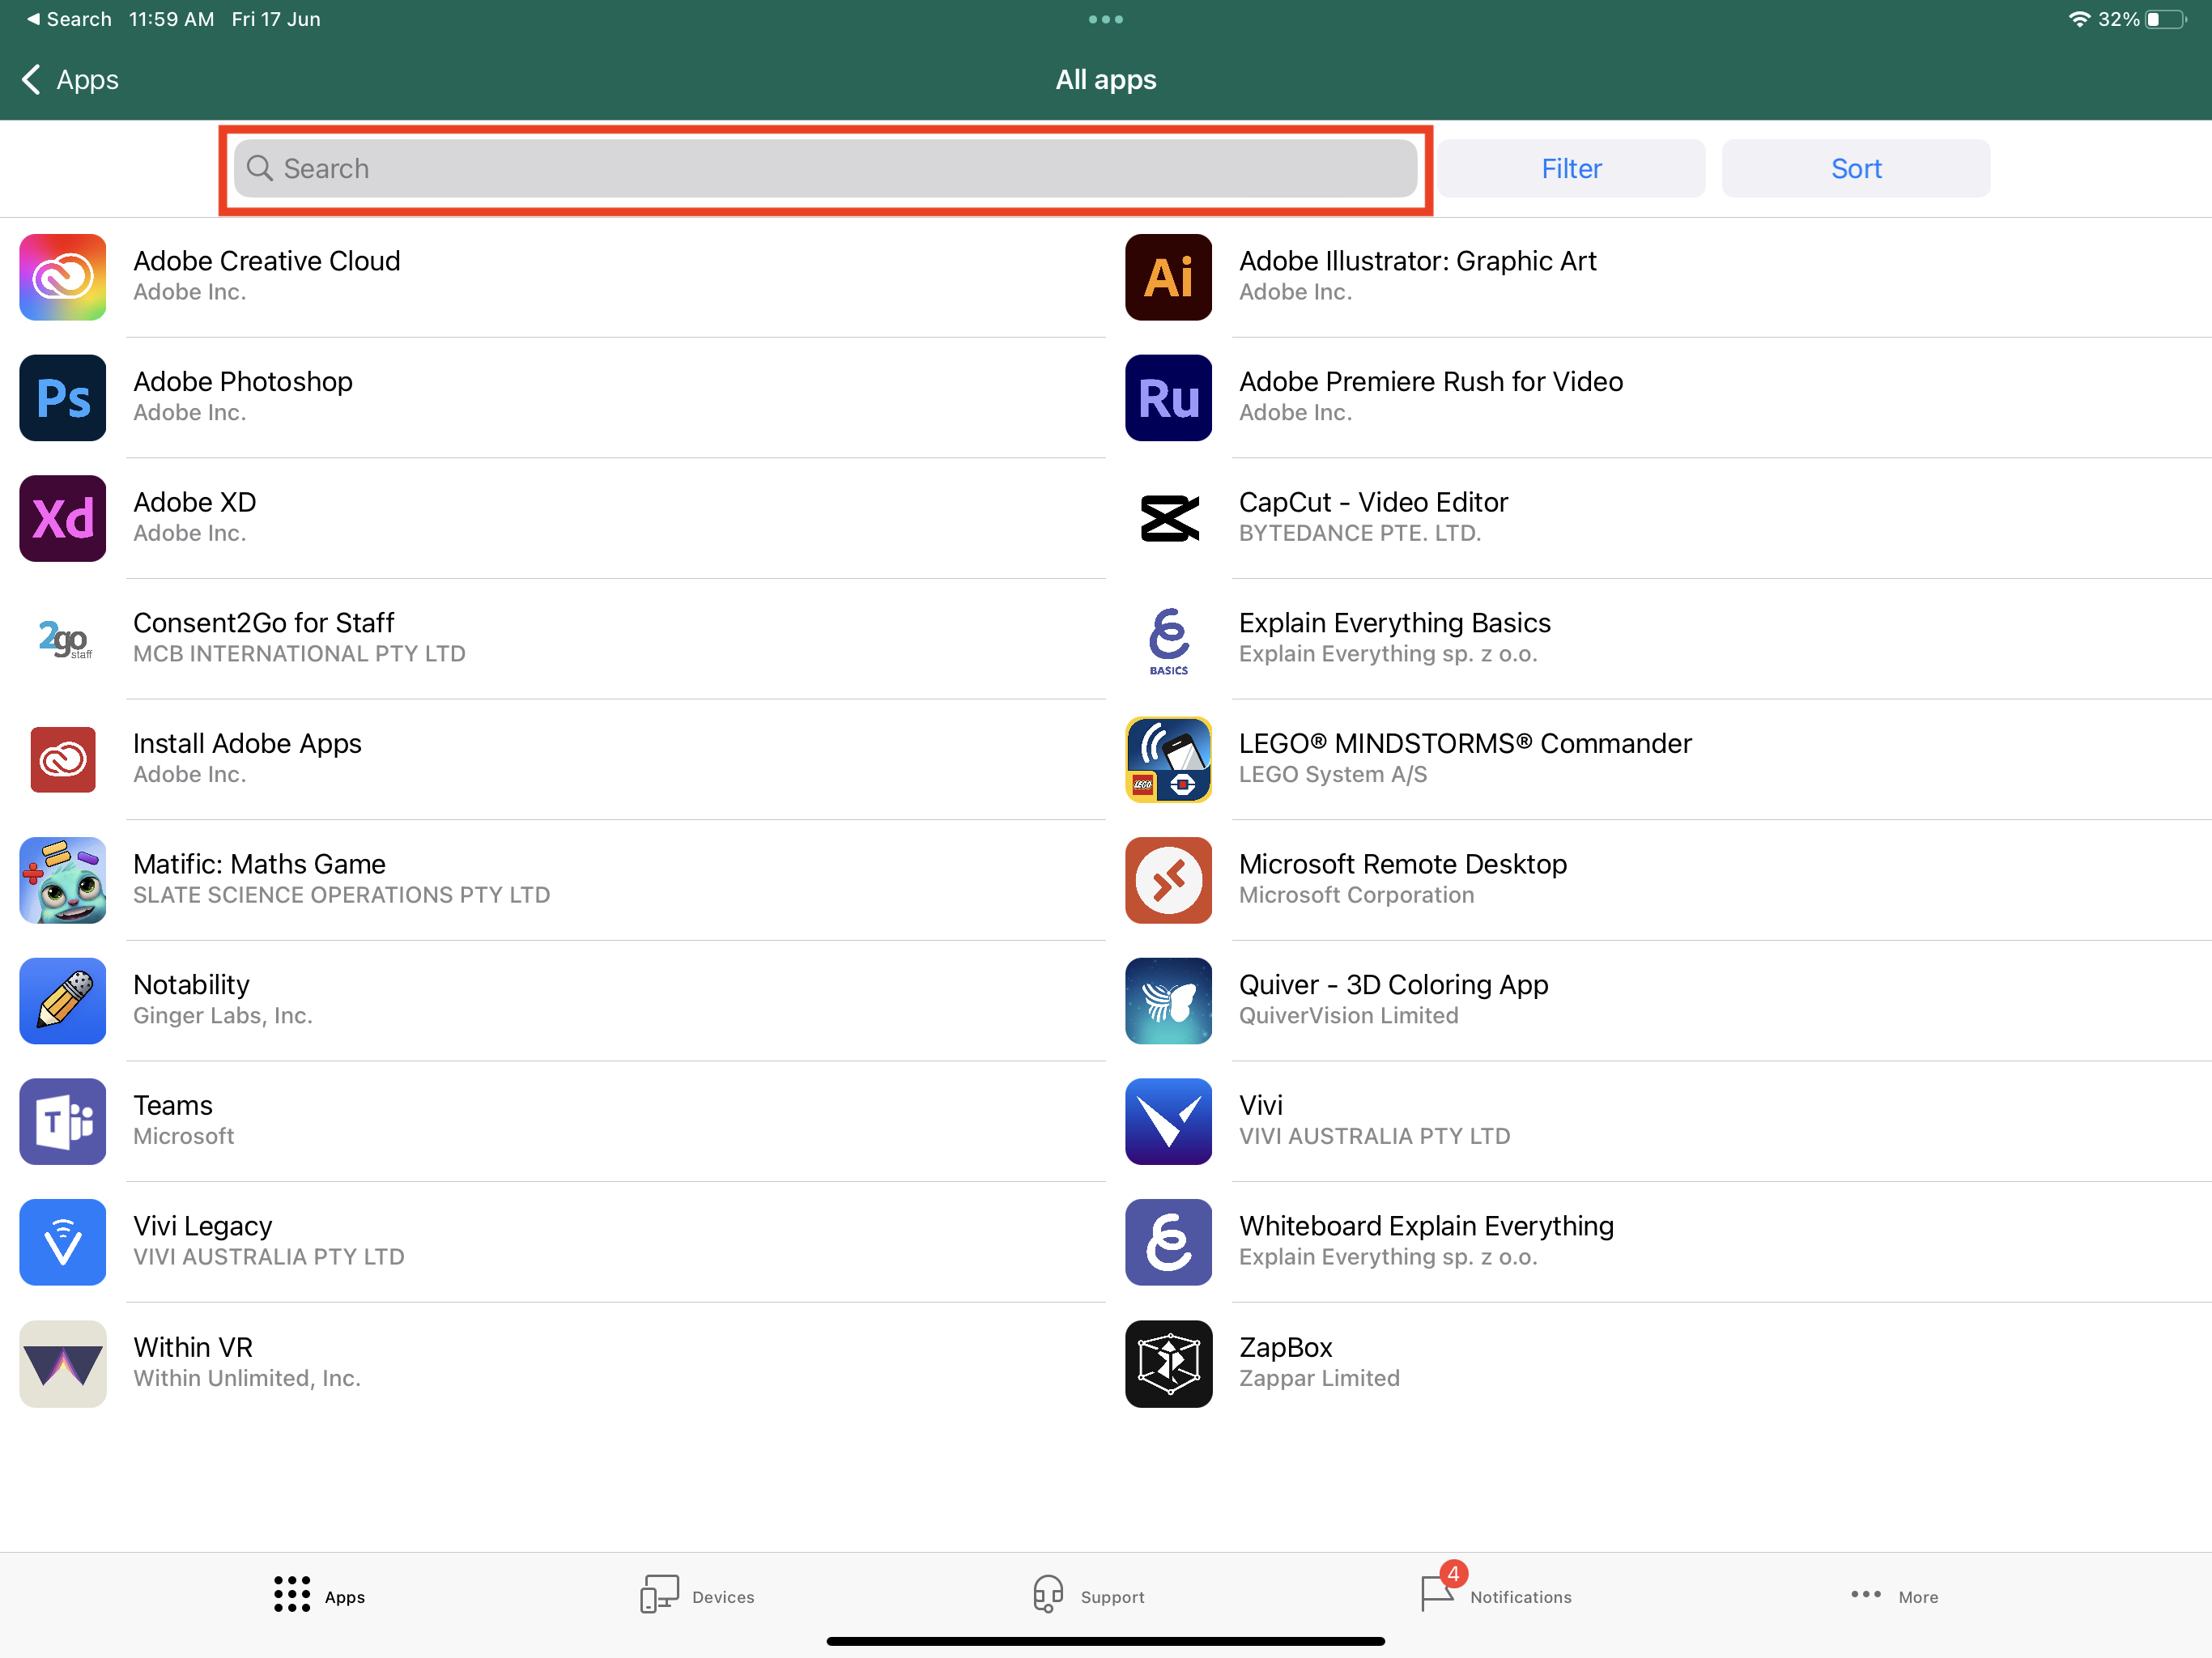Tap the Notability pencil icon
2212x1658 pixels.
62,1001
